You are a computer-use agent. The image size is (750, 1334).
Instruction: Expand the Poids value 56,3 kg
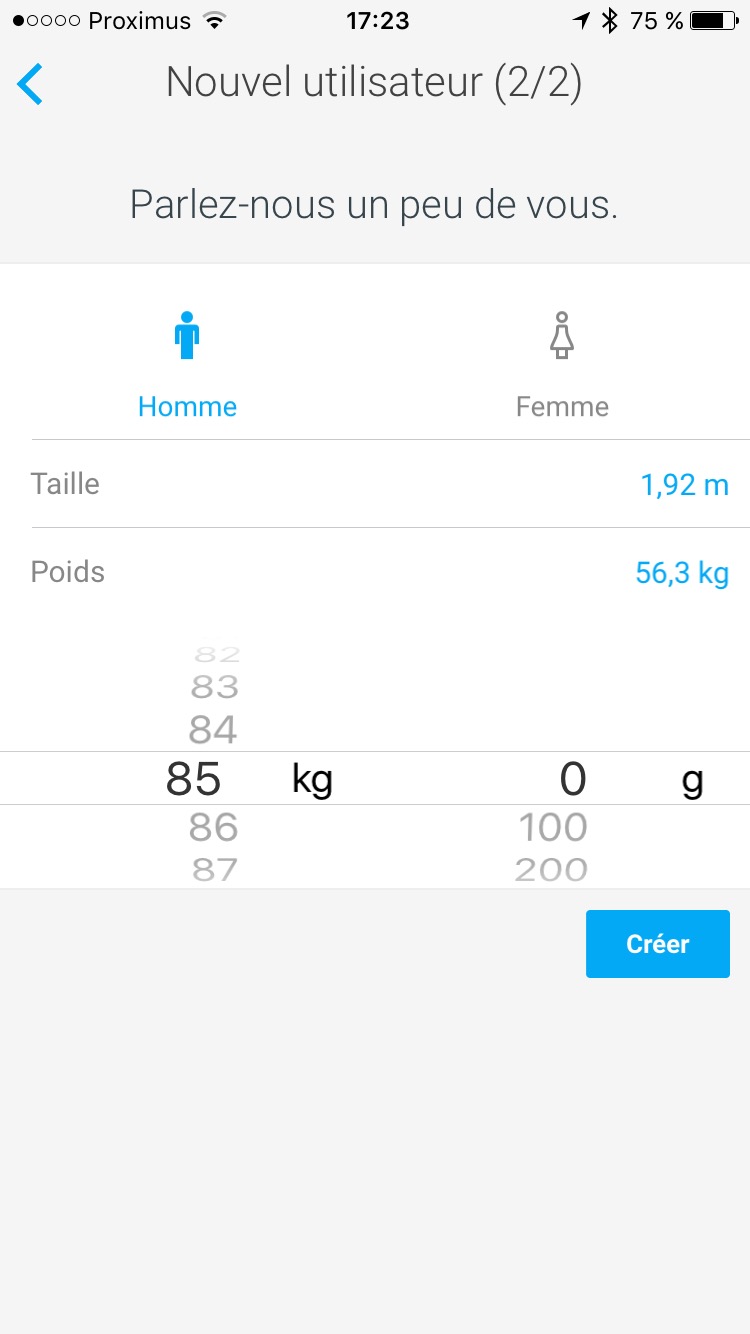(x=682, y=574)
